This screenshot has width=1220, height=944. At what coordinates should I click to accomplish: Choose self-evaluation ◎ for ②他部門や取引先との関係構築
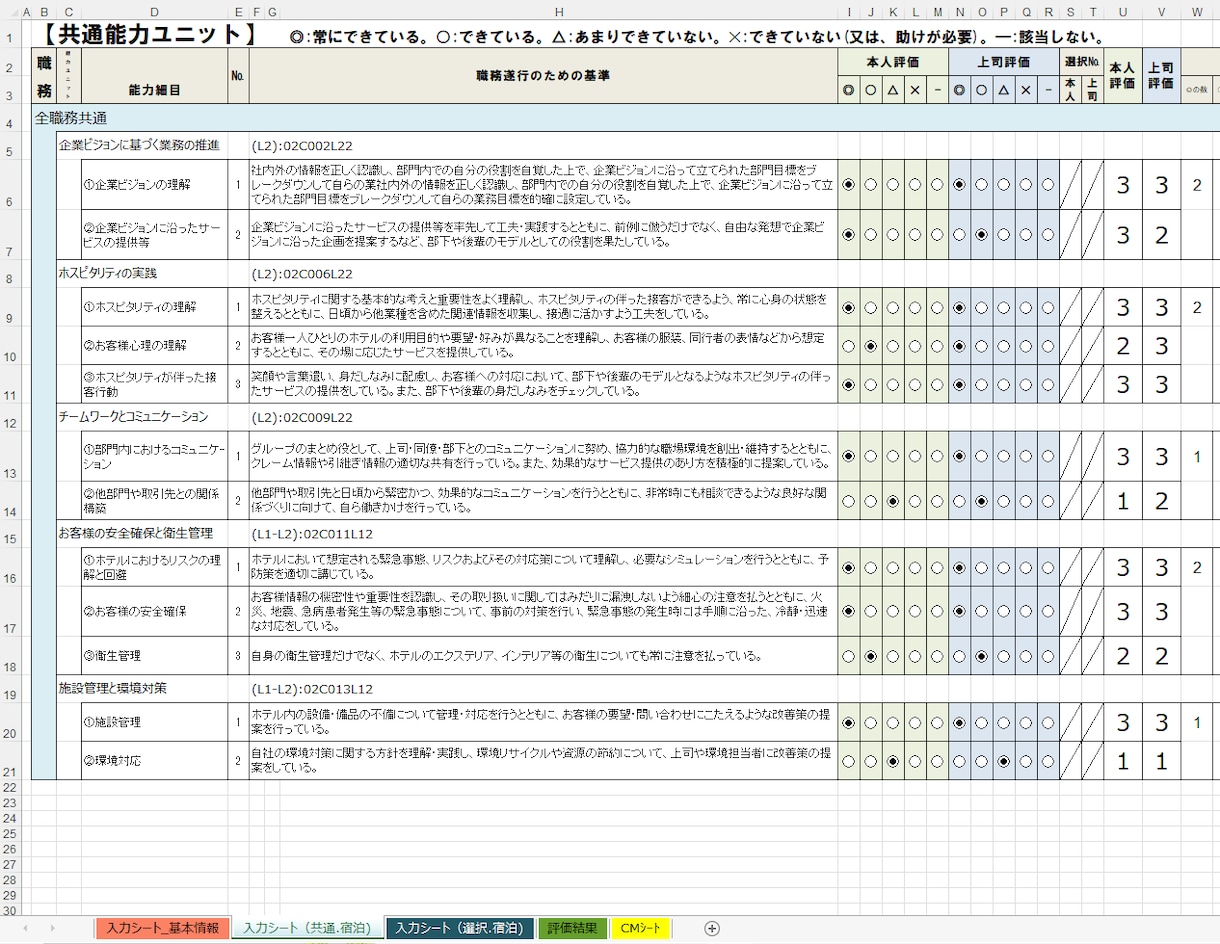(849, 501)
